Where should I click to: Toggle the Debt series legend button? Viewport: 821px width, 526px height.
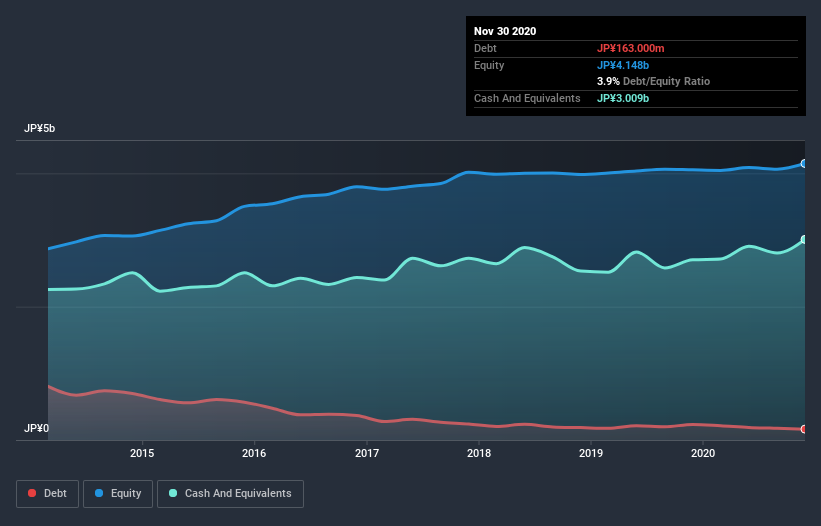tap(47, 494)
